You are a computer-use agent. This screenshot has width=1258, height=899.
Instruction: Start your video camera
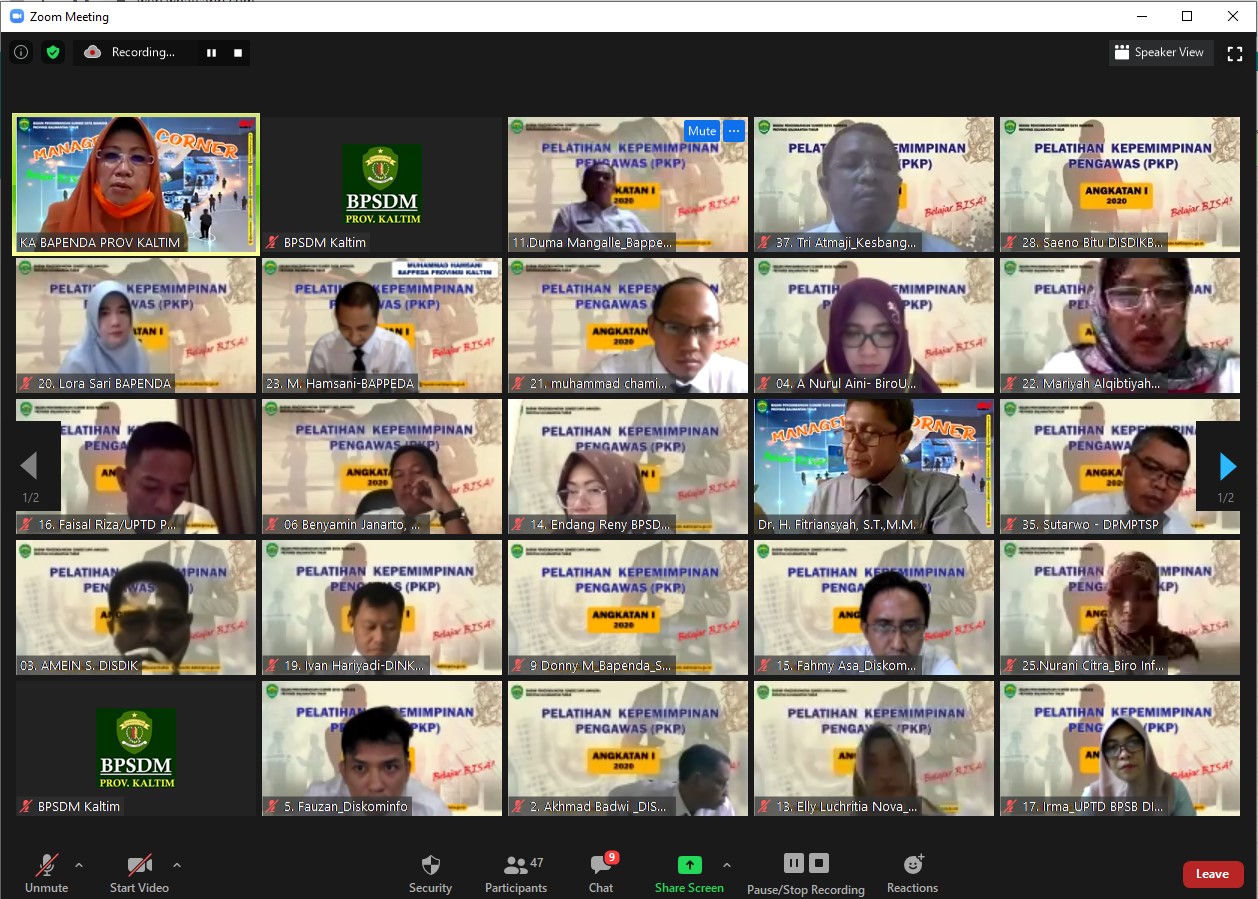[139, 873]
